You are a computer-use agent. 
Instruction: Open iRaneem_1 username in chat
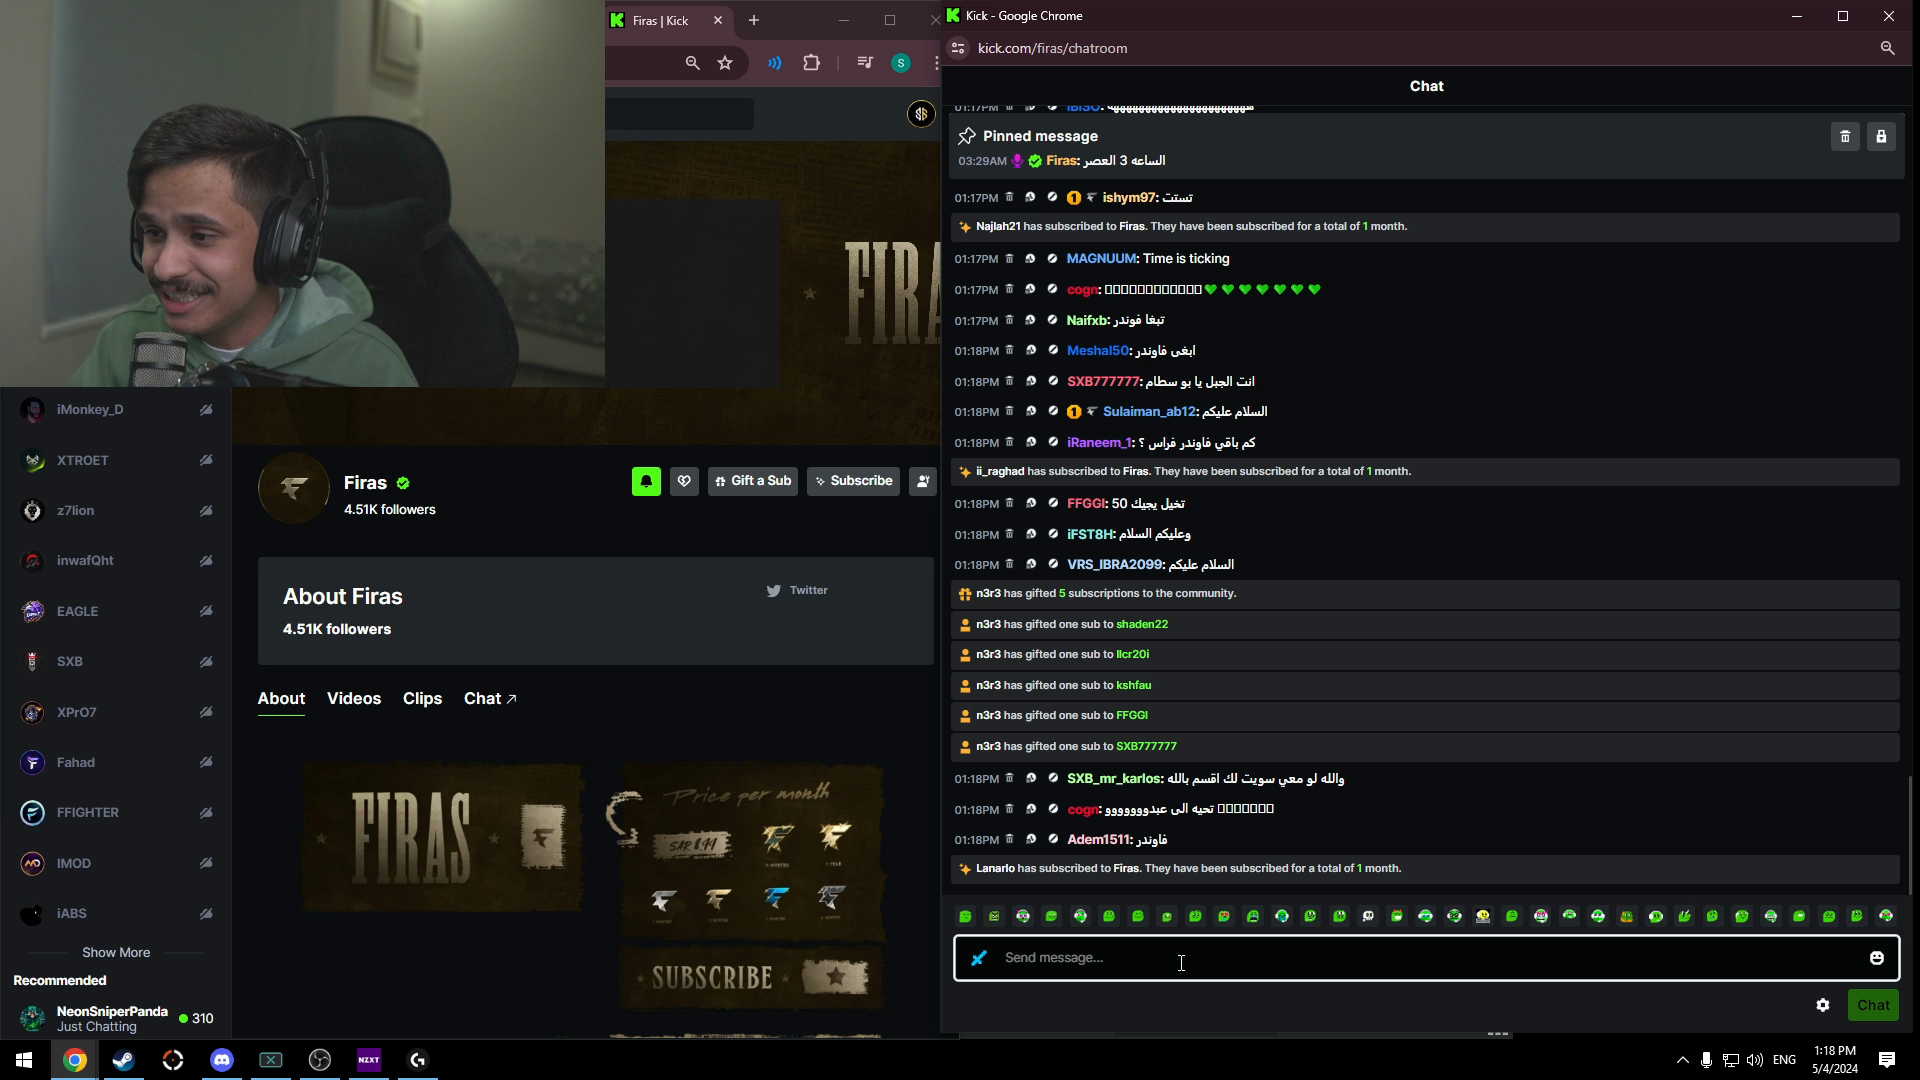(1098, 442)
